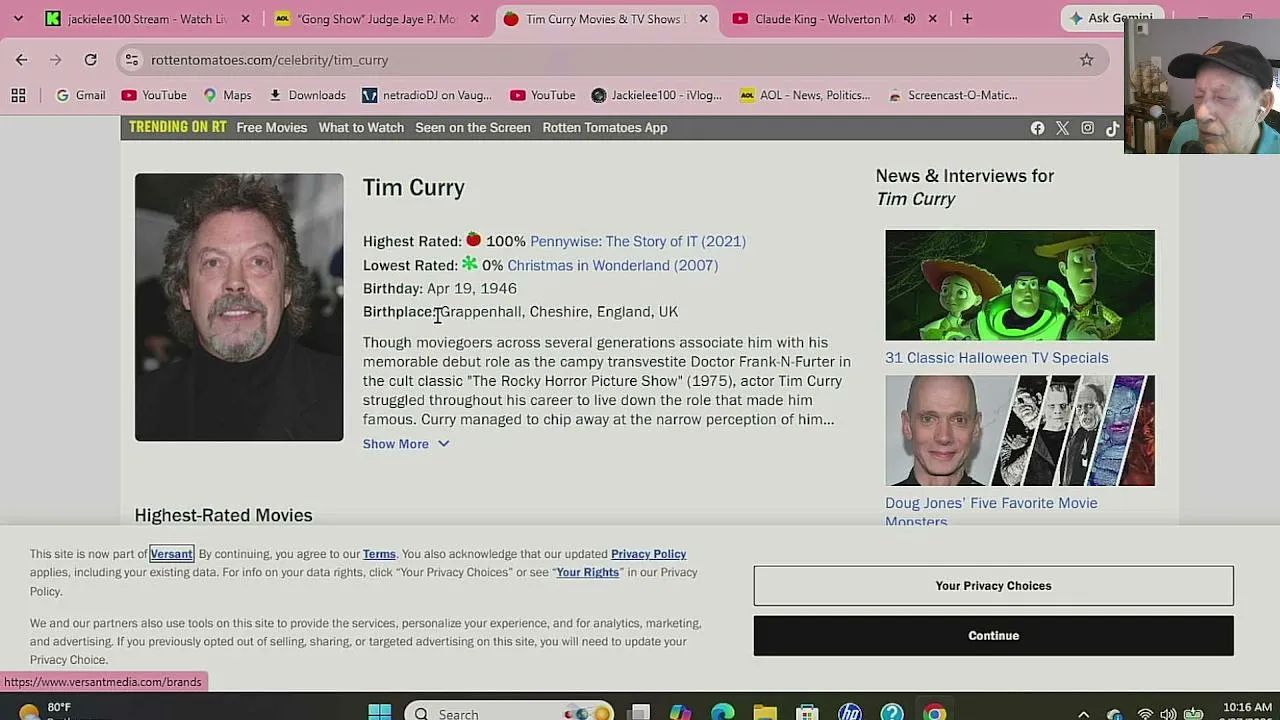
Task: Go back to the previous page
Action: point(22,60)
